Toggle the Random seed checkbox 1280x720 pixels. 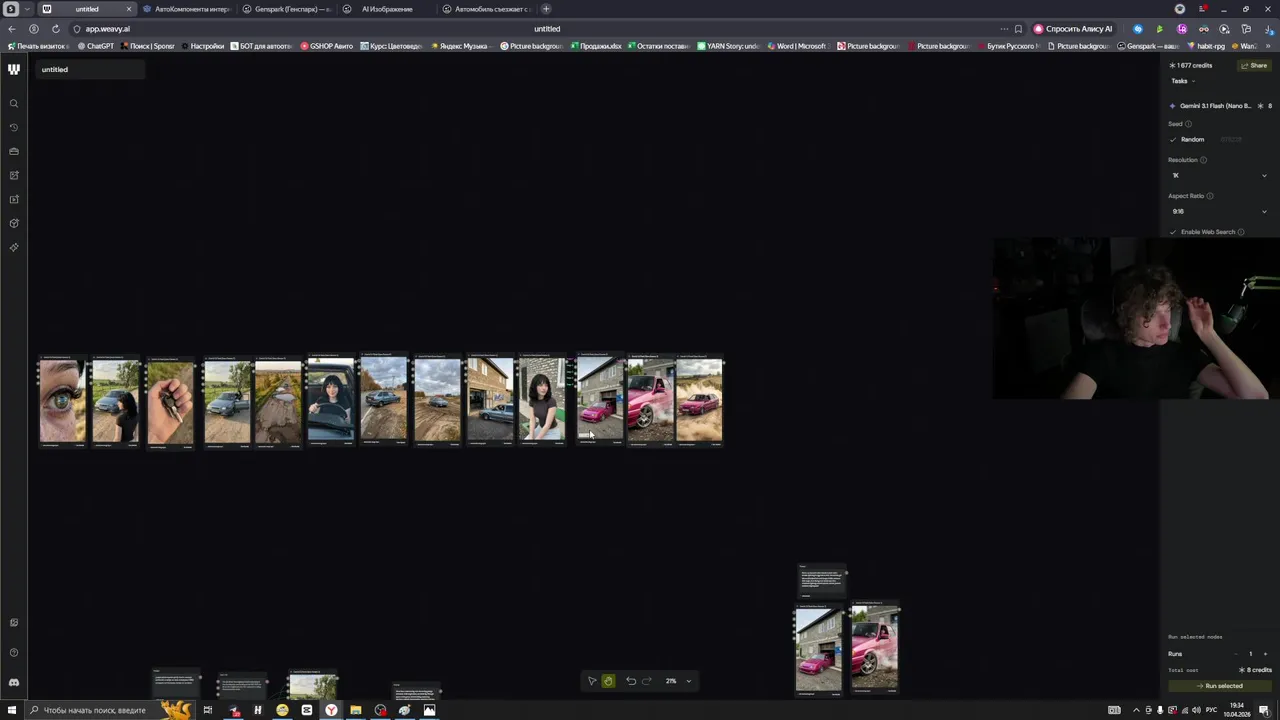[x=1173, y=140]
